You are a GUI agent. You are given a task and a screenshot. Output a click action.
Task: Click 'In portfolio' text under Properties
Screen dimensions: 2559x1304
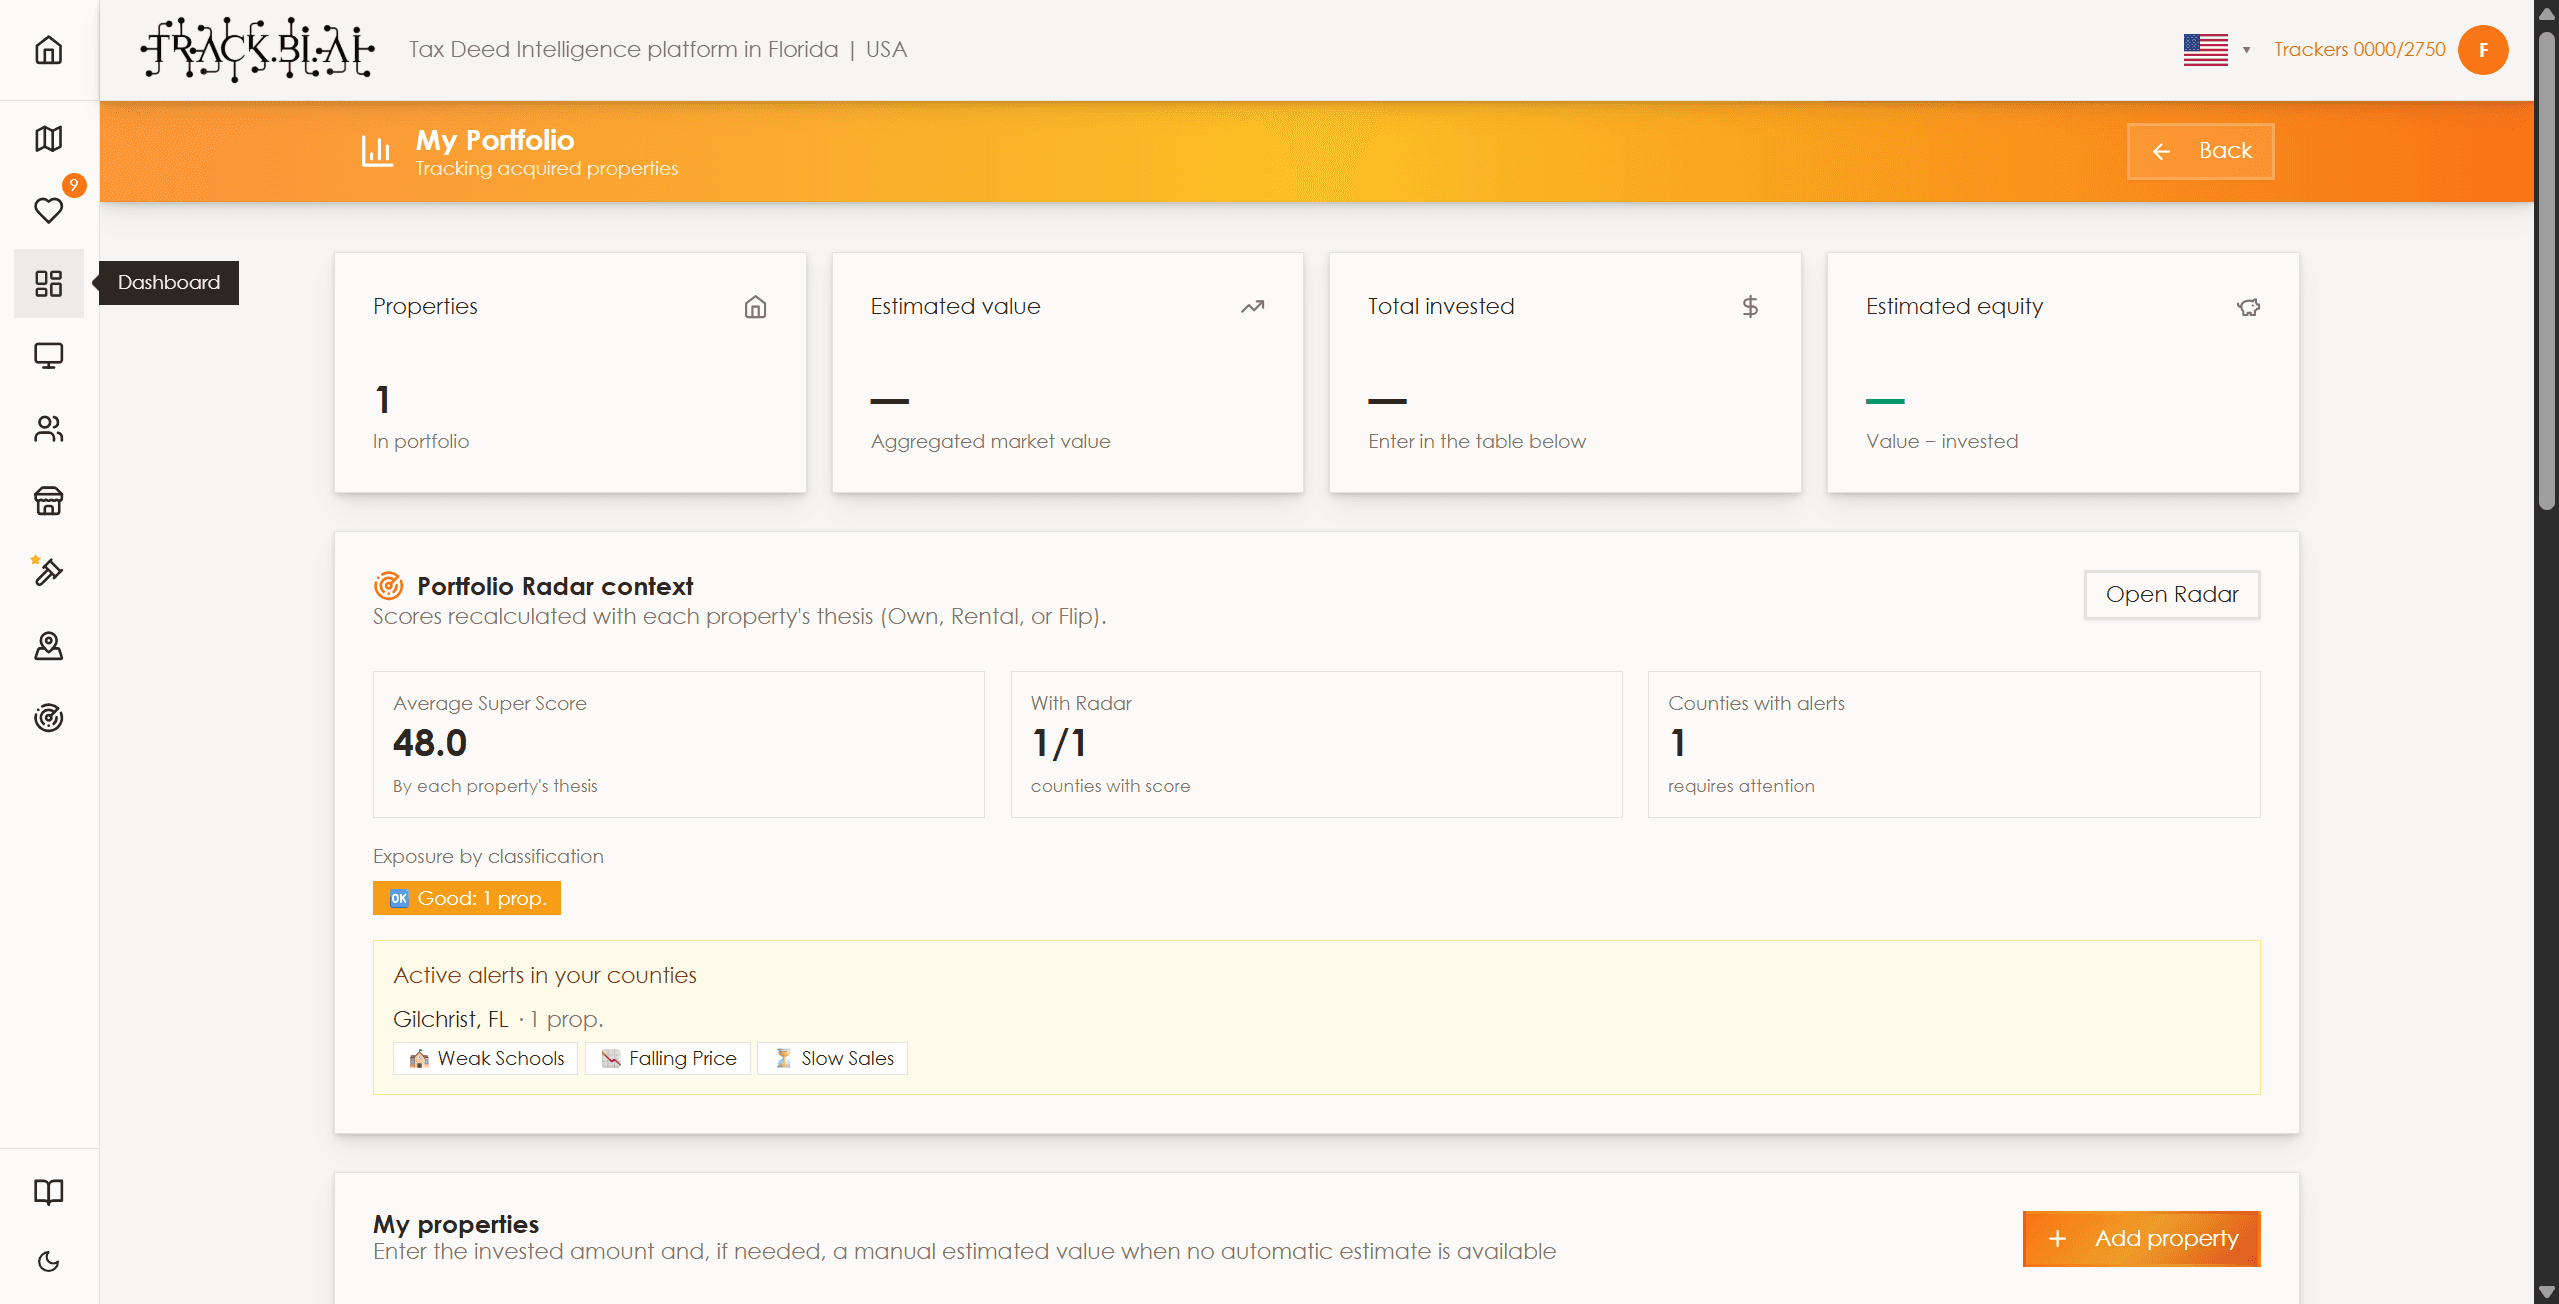click(421, 441)
